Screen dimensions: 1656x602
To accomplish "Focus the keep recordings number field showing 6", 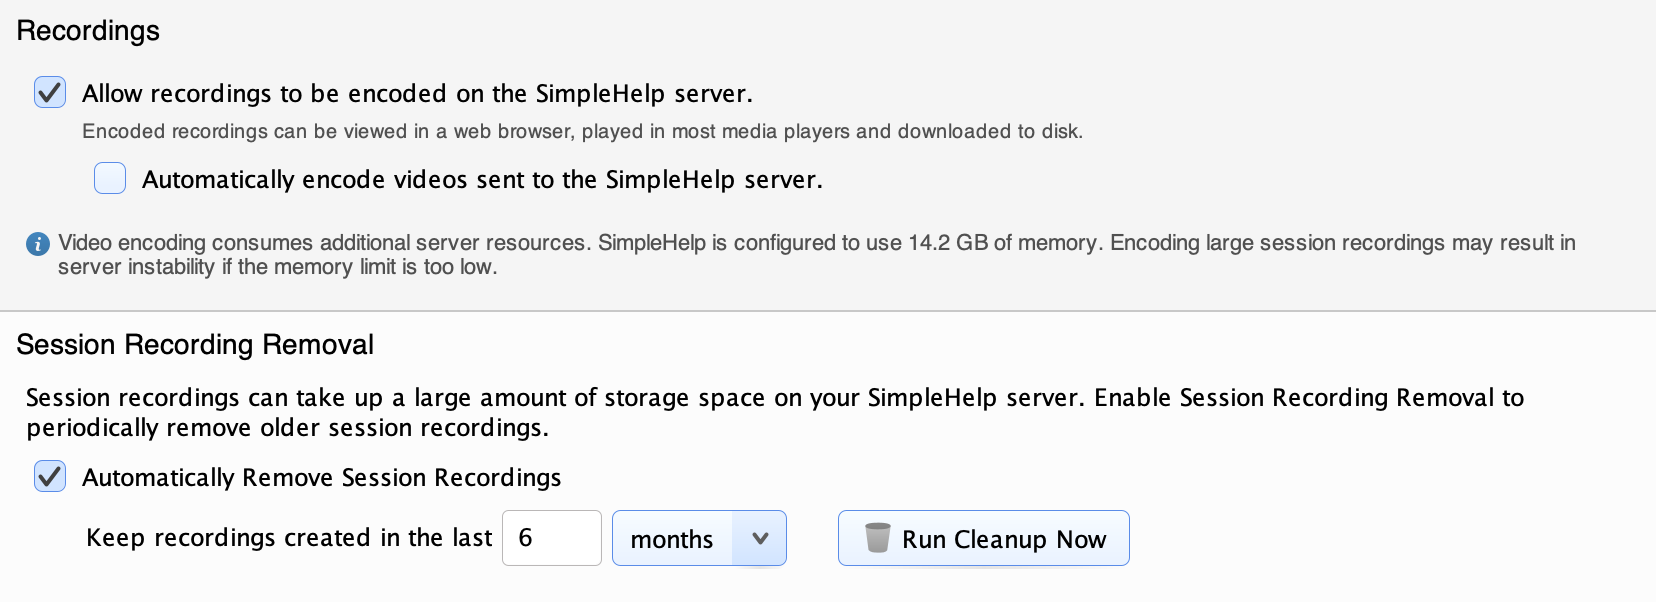I will click(x=552, y=538).
